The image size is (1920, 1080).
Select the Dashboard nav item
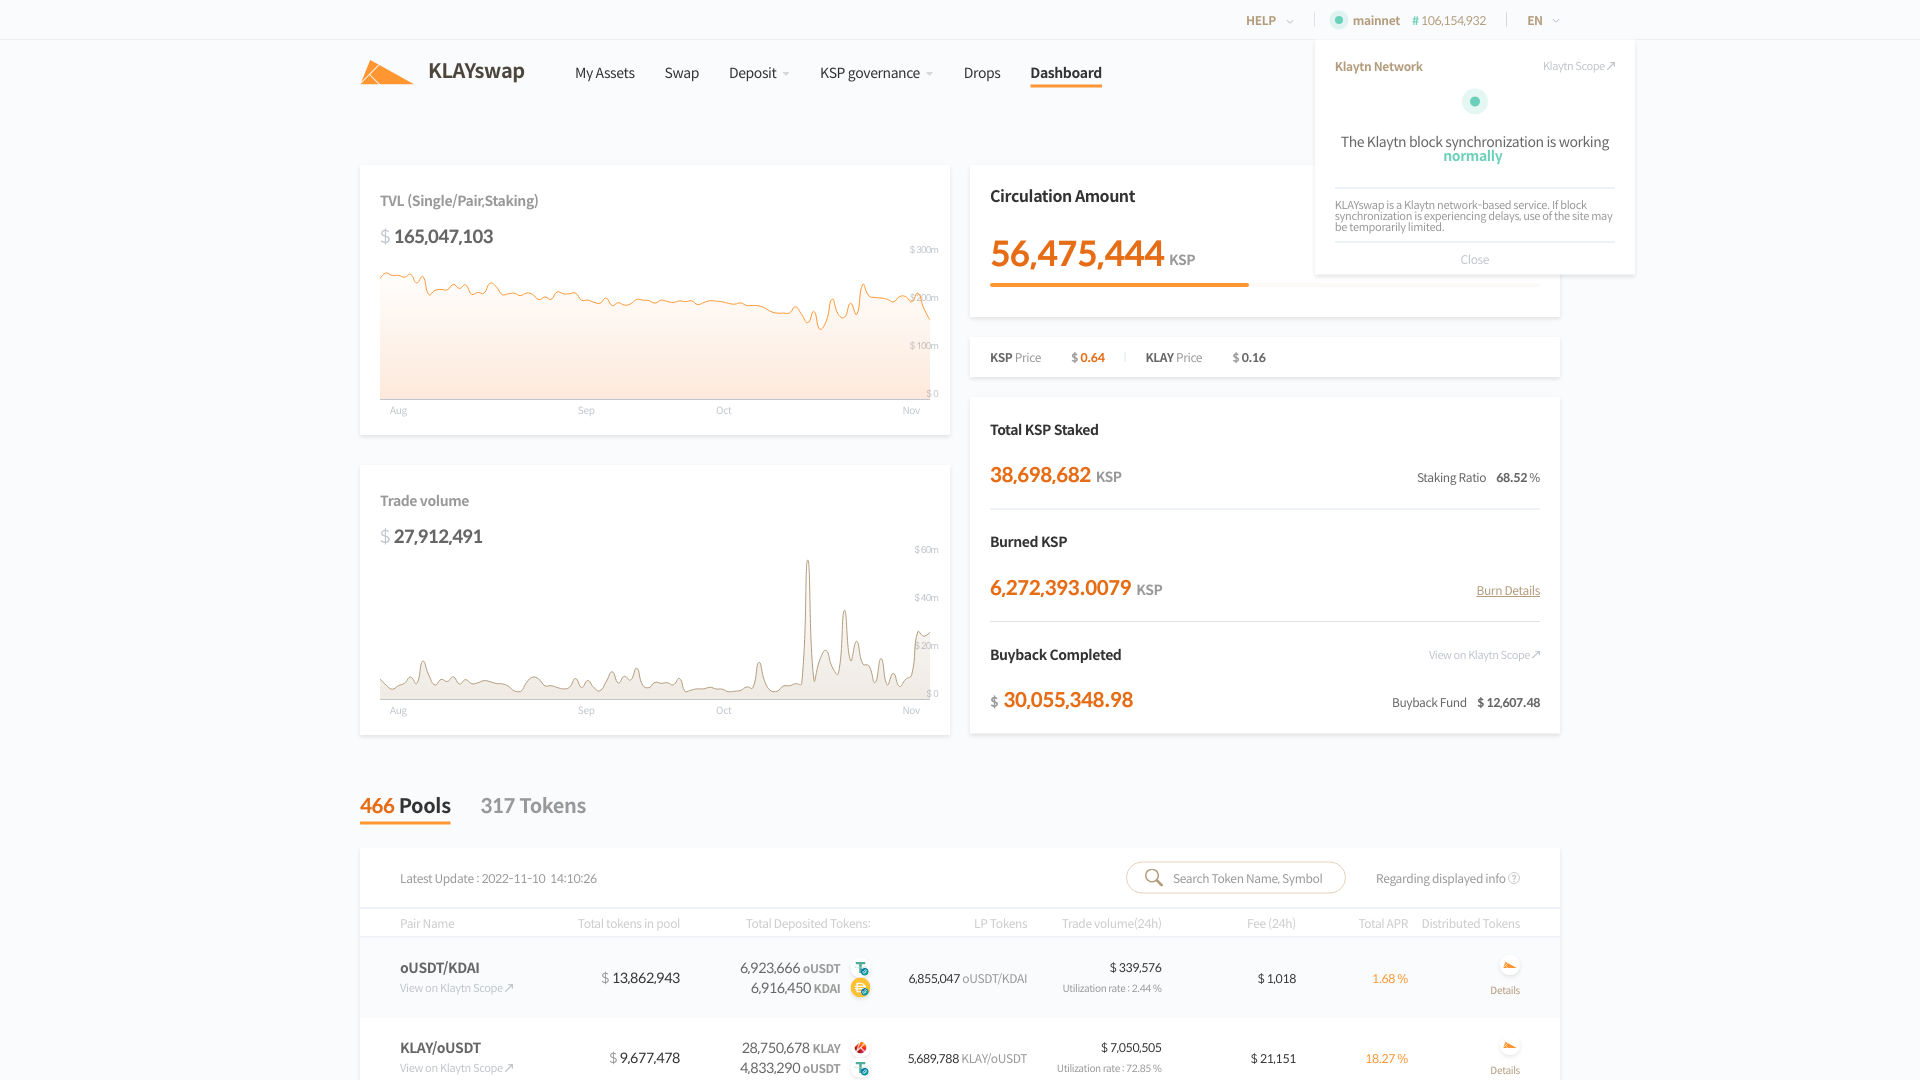tap(1065, 73)
